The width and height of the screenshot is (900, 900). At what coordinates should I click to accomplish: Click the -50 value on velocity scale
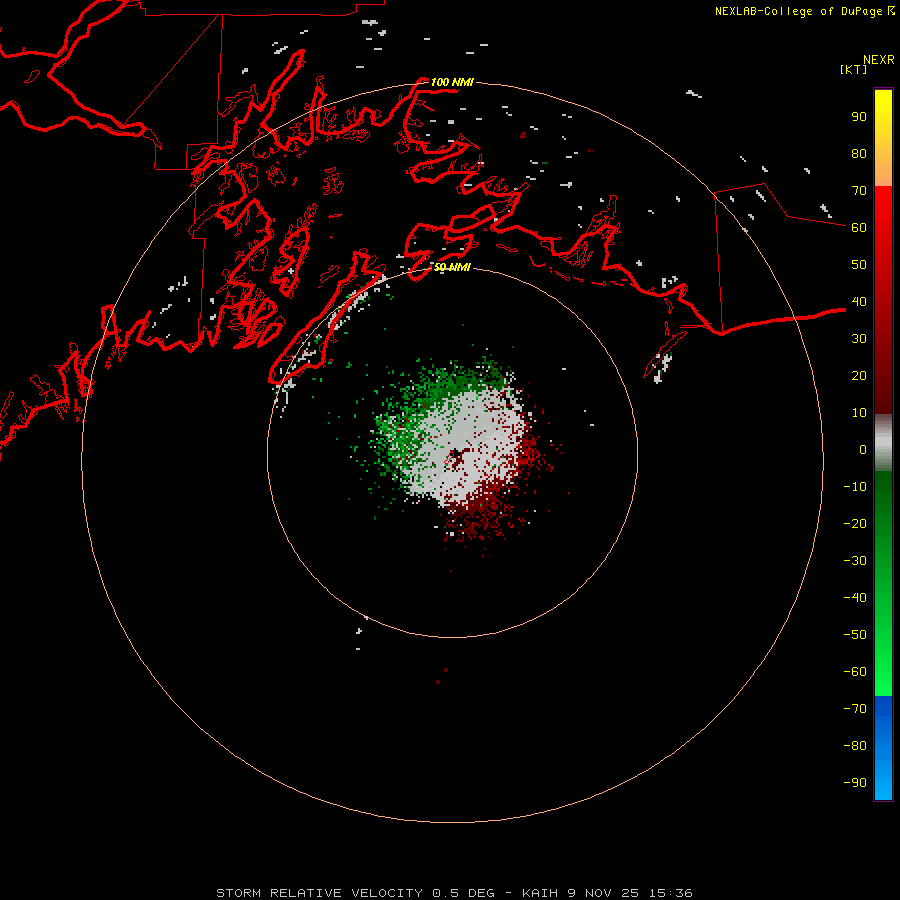tap(855, 635)
